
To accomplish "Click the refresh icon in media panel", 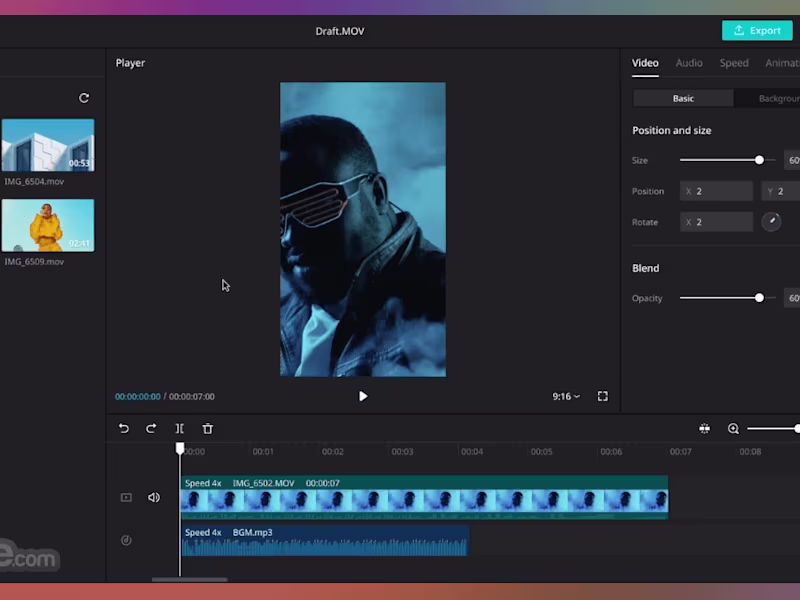I will 84,98.
